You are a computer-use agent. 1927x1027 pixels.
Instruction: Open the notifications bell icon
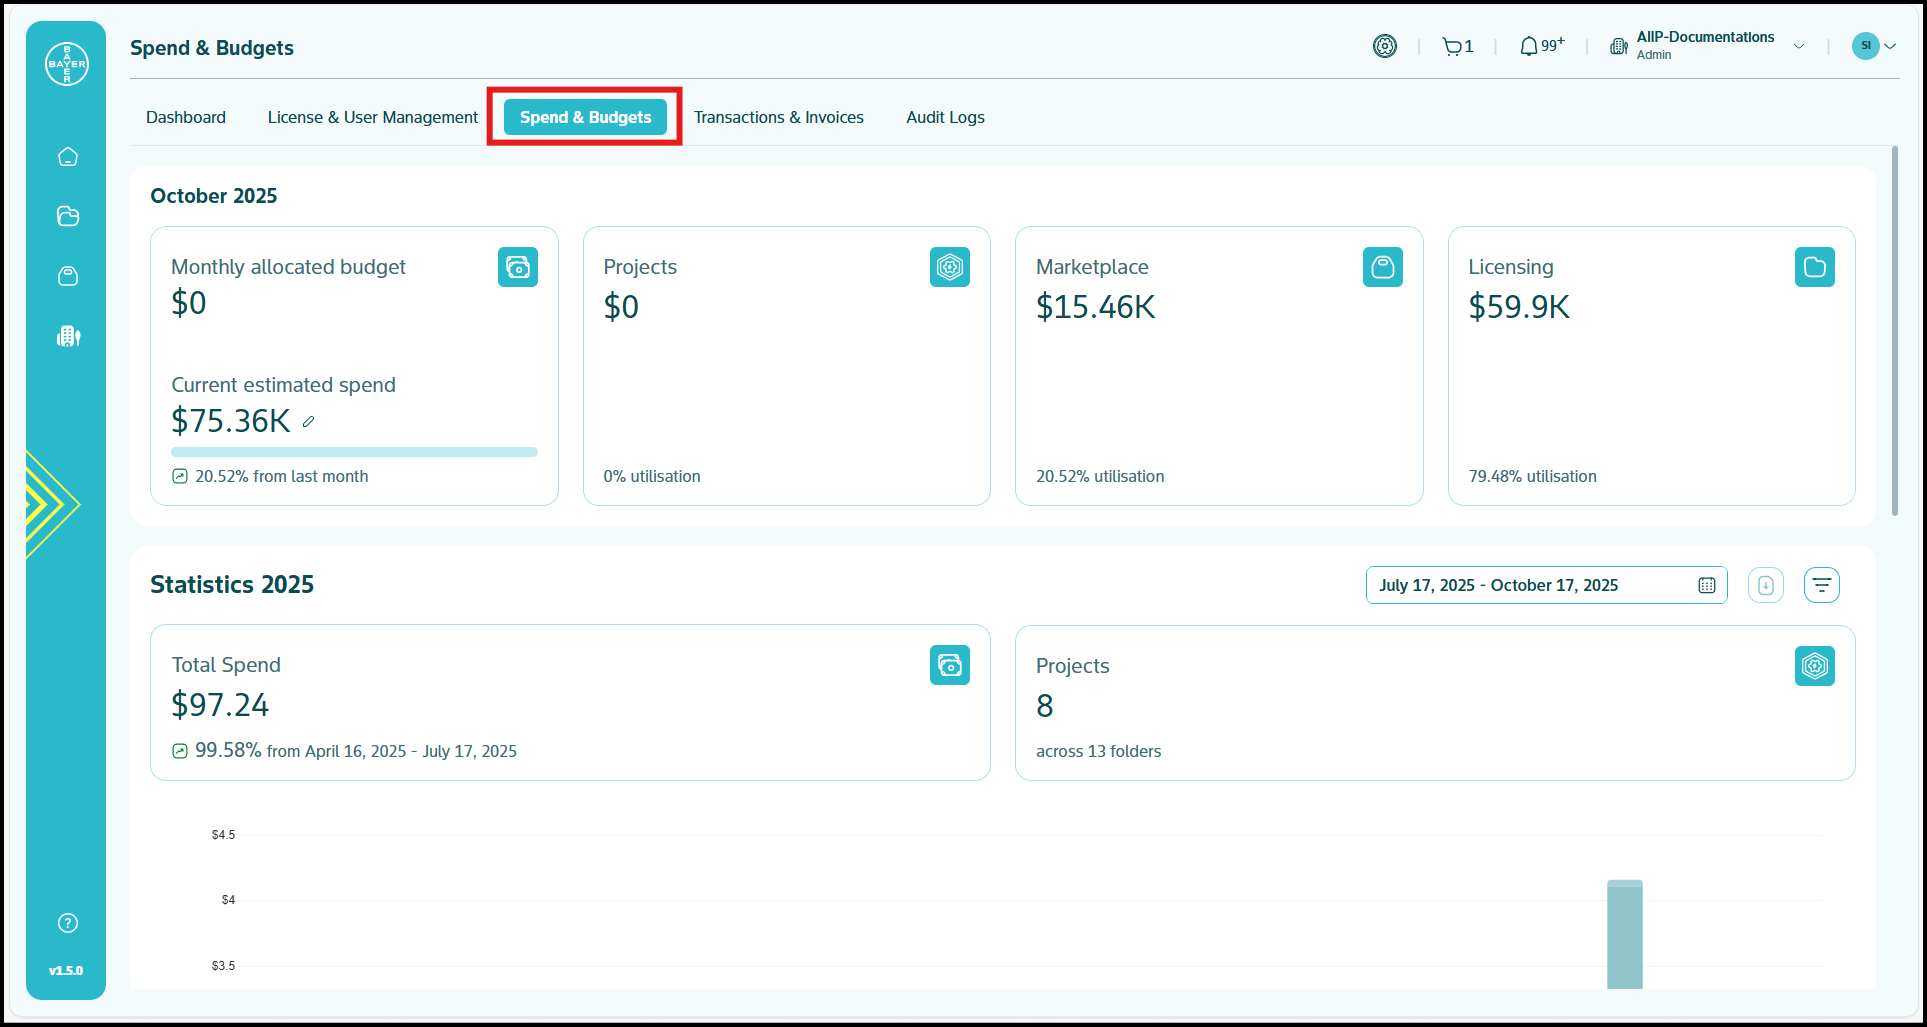tap(1529, 46)
